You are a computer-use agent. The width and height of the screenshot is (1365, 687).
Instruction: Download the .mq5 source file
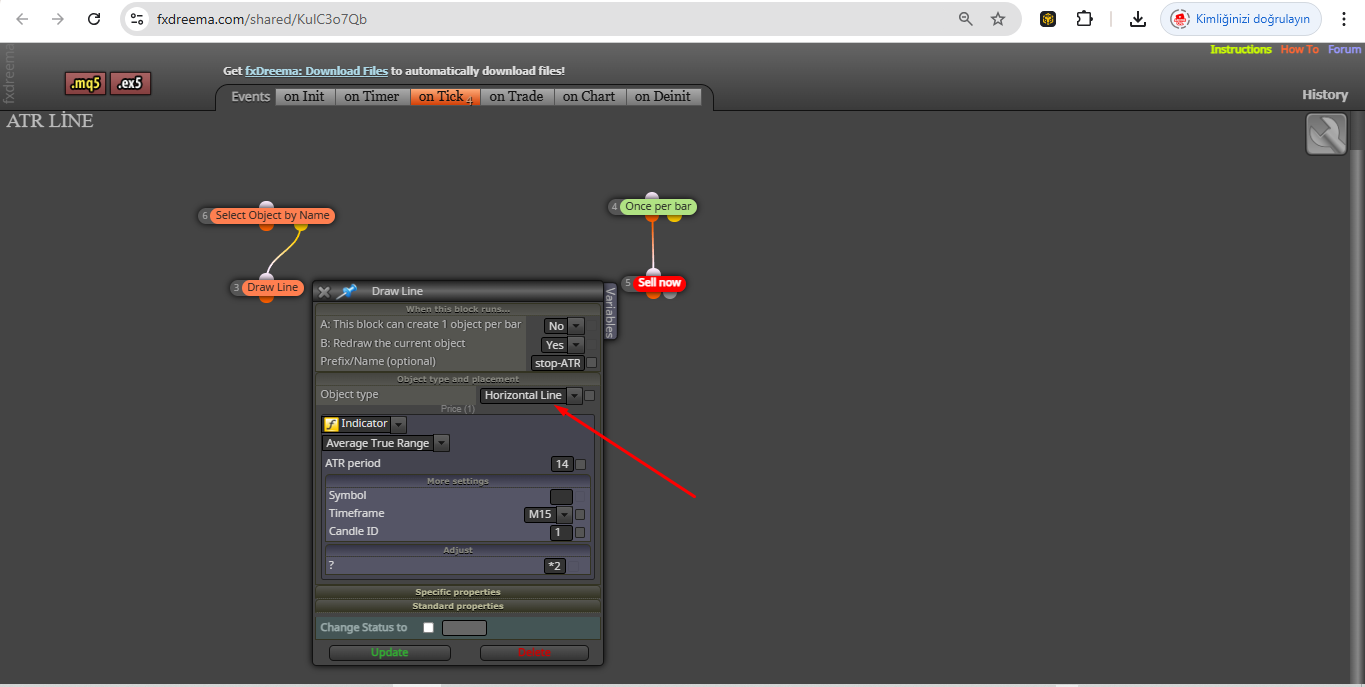[x=85, y=84]
